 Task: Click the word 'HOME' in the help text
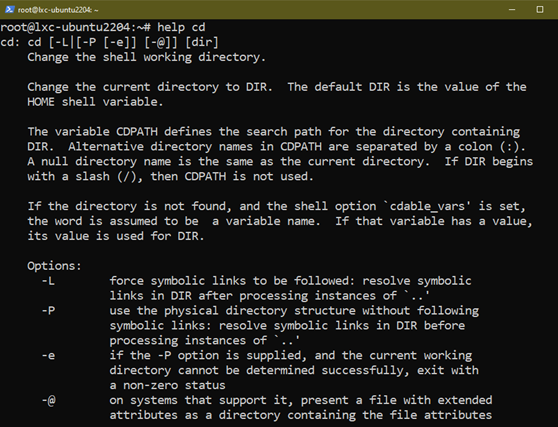tap(41, 102)
